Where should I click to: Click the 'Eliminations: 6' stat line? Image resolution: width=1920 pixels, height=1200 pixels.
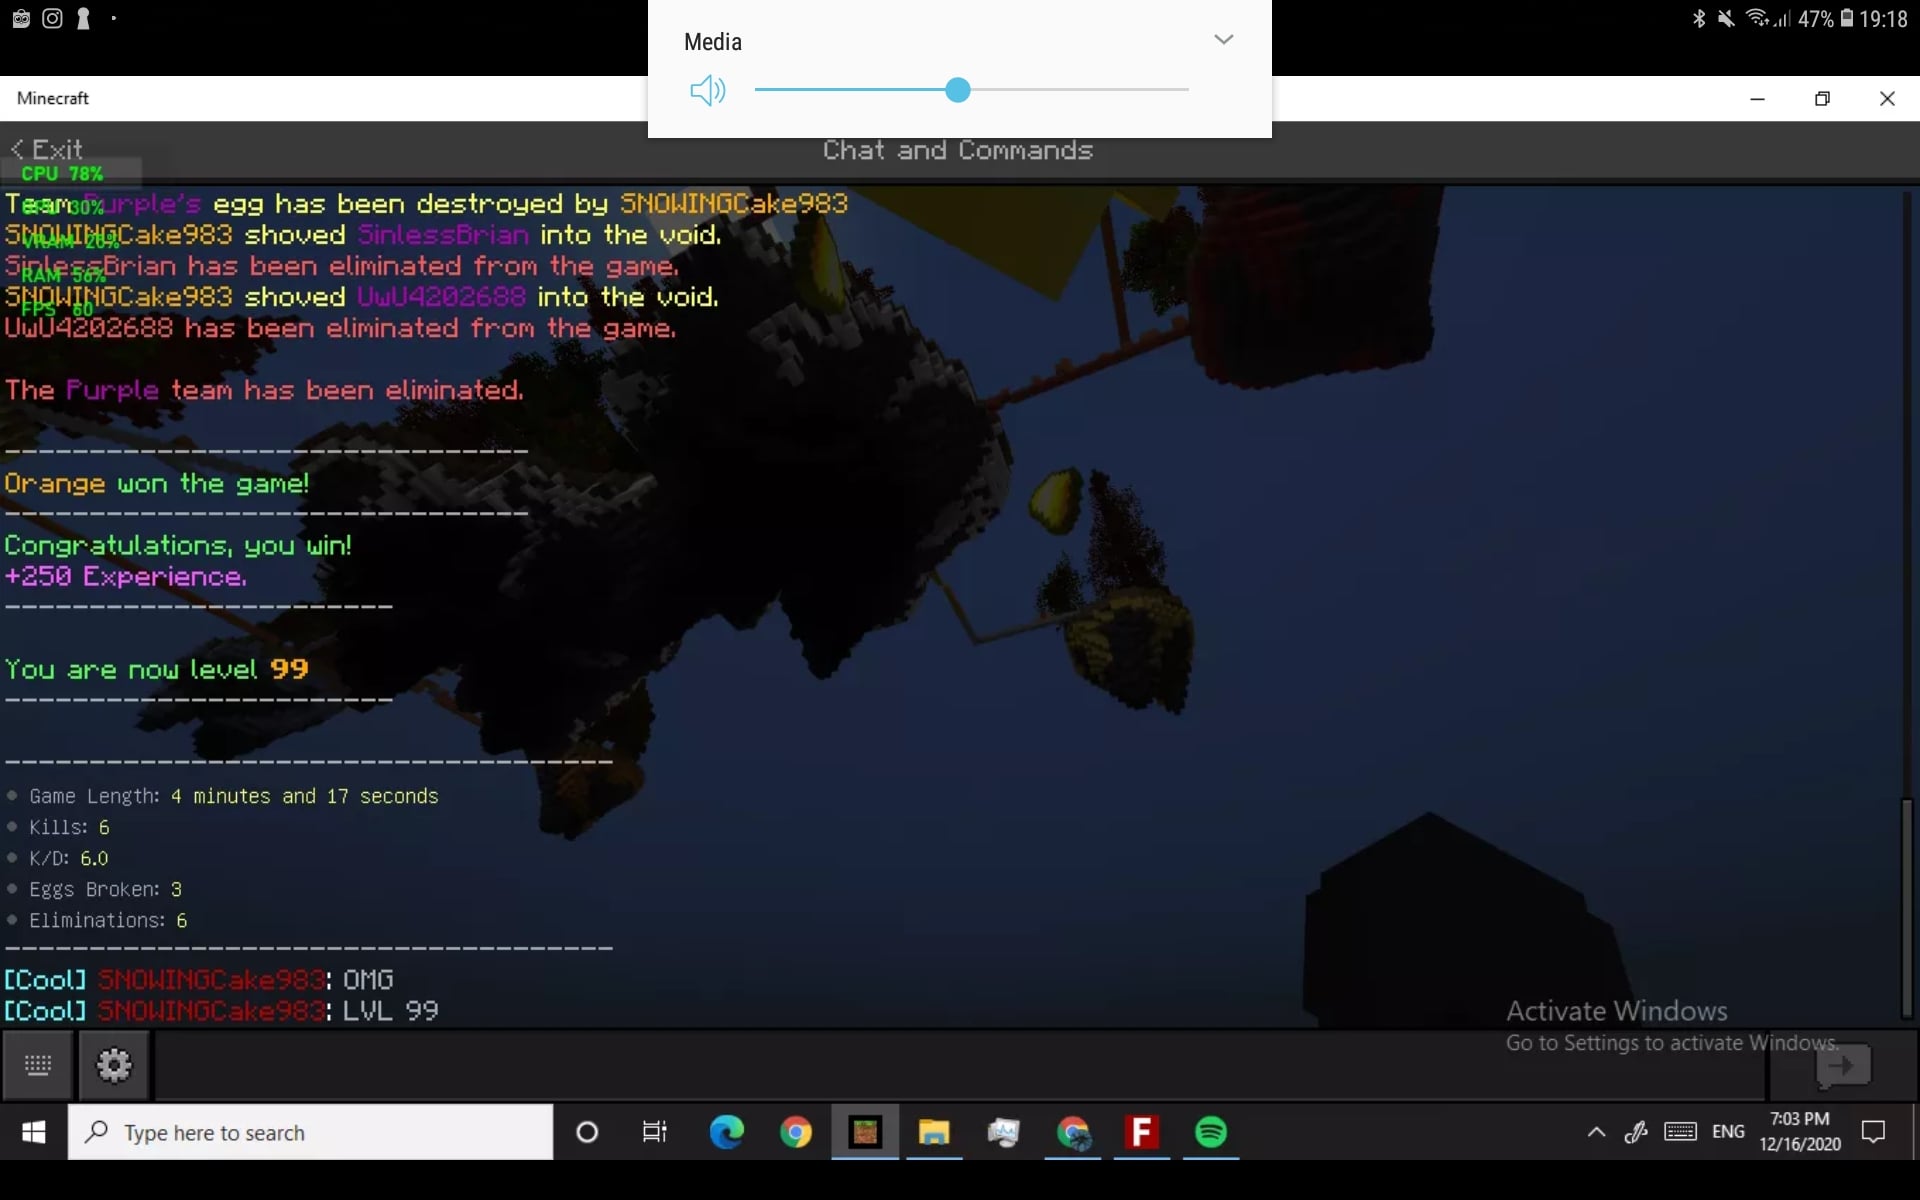click(97, 920)
